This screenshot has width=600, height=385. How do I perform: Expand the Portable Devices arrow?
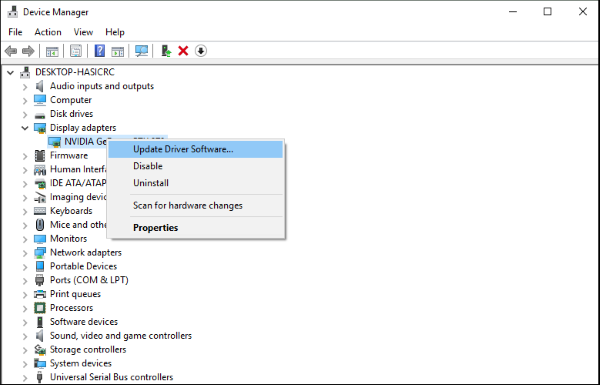25,267
